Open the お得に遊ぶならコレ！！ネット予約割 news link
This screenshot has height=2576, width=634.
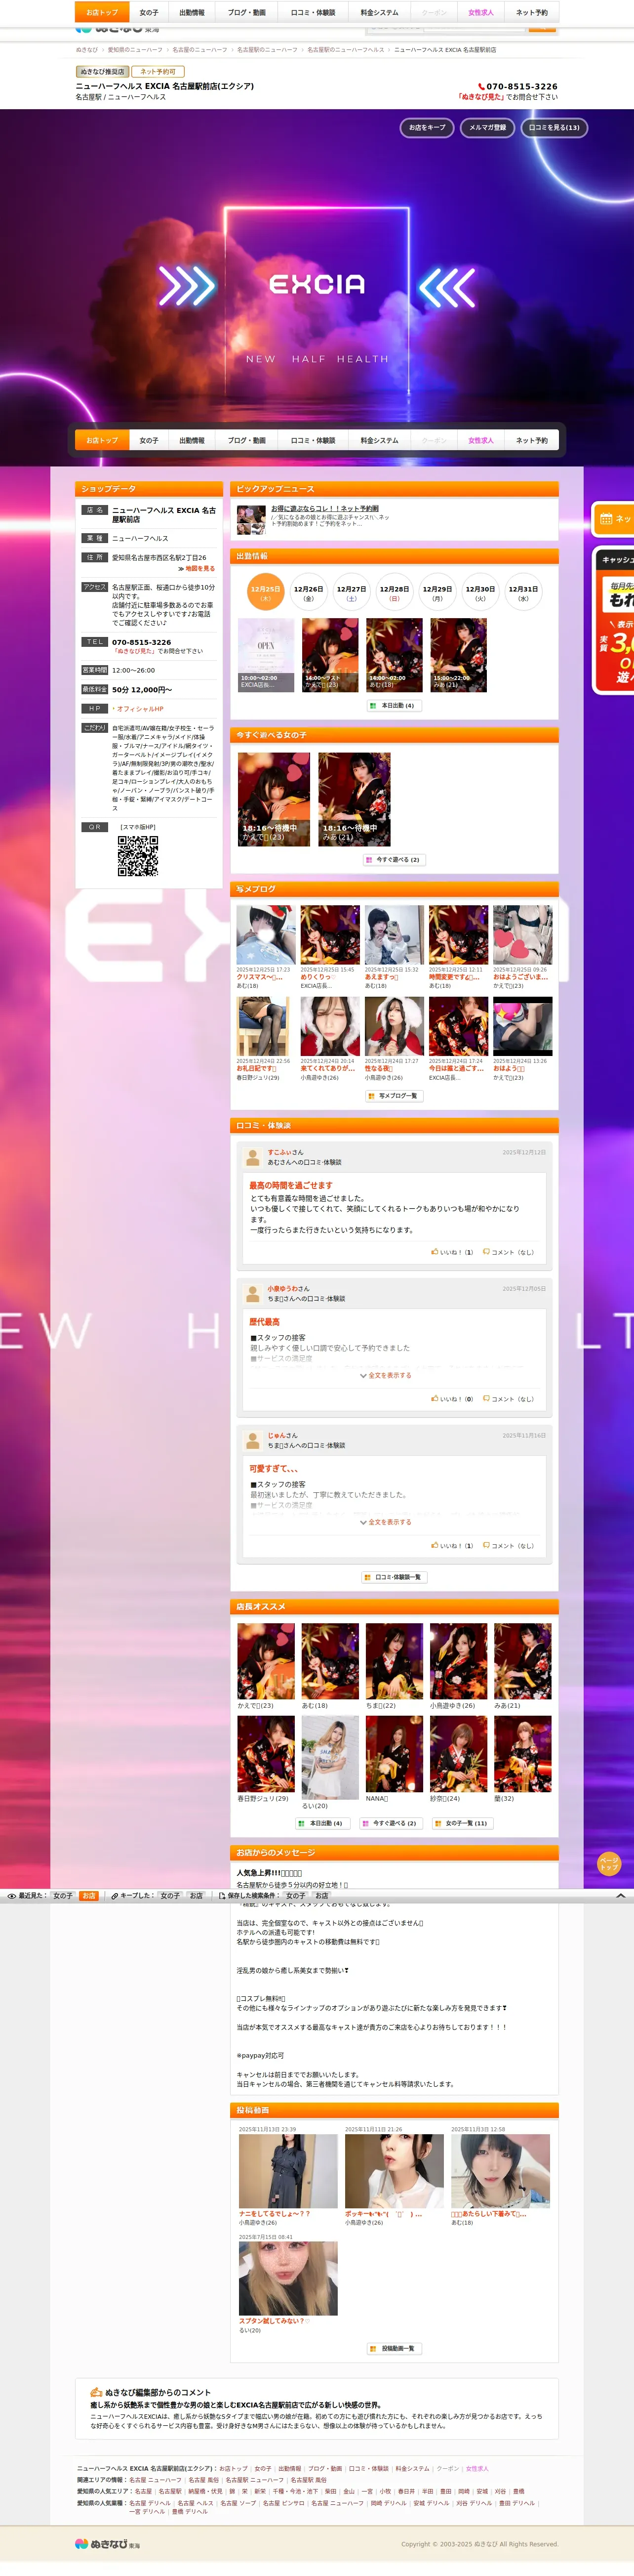pyautogui.click(x=325, y=508)
